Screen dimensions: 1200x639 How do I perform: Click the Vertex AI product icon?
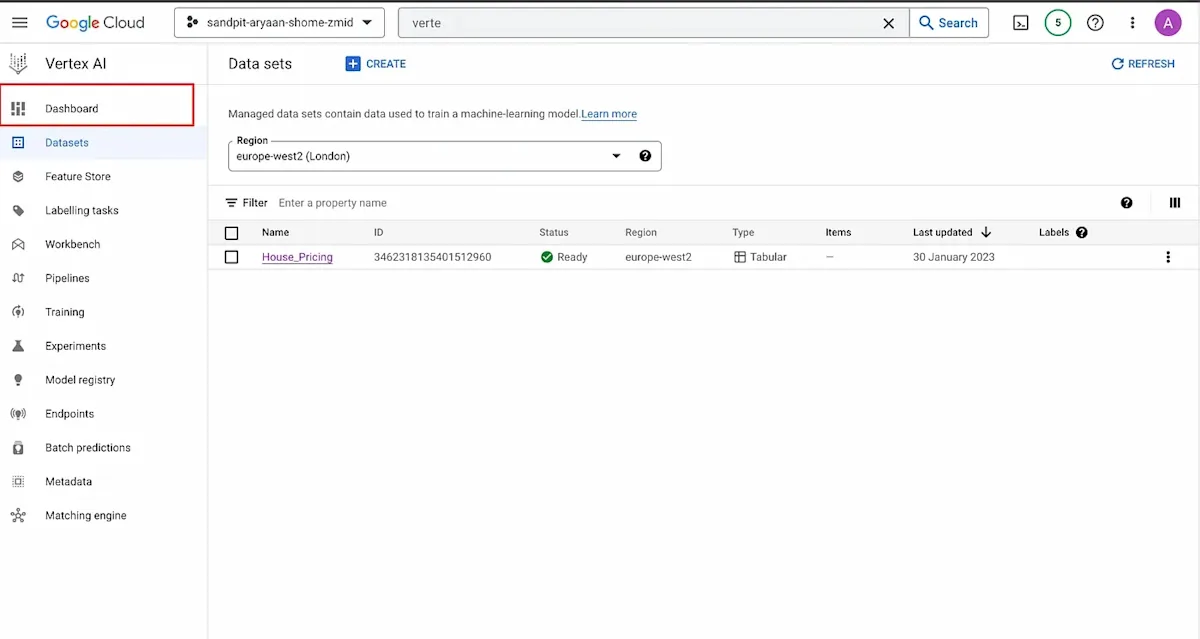coord(18,64)
